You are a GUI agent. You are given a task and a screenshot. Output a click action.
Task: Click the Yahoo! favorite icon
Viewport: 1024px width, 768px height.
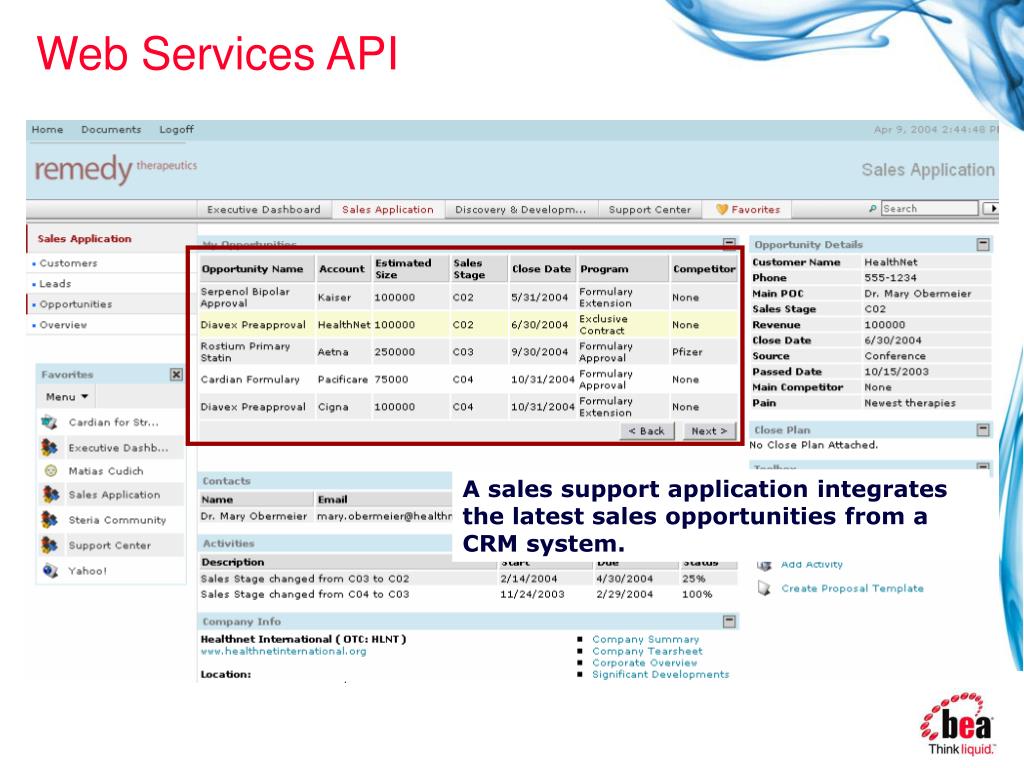(x=50, y=570)
